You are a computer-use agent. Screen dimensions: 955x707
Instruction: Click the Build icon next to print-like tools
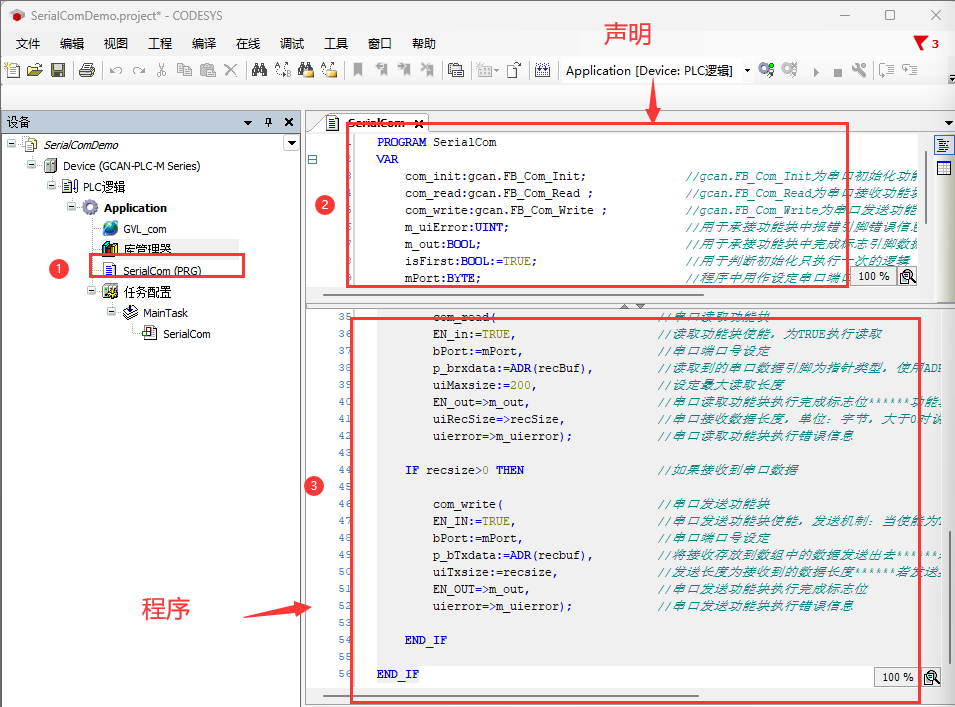[543, 70]
